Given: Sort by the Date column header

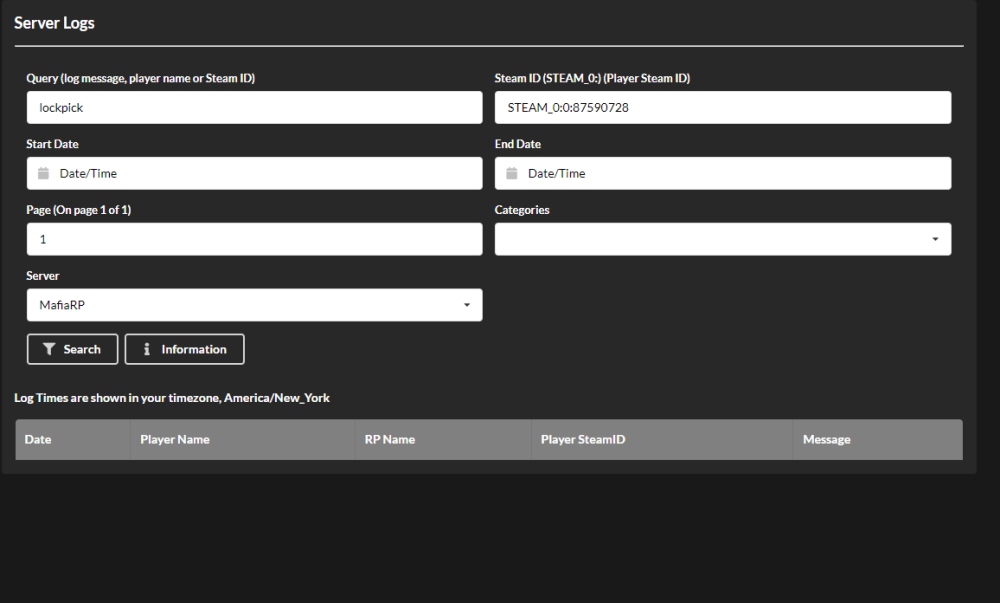Looking at the screenshot, I should pos(38,439).
